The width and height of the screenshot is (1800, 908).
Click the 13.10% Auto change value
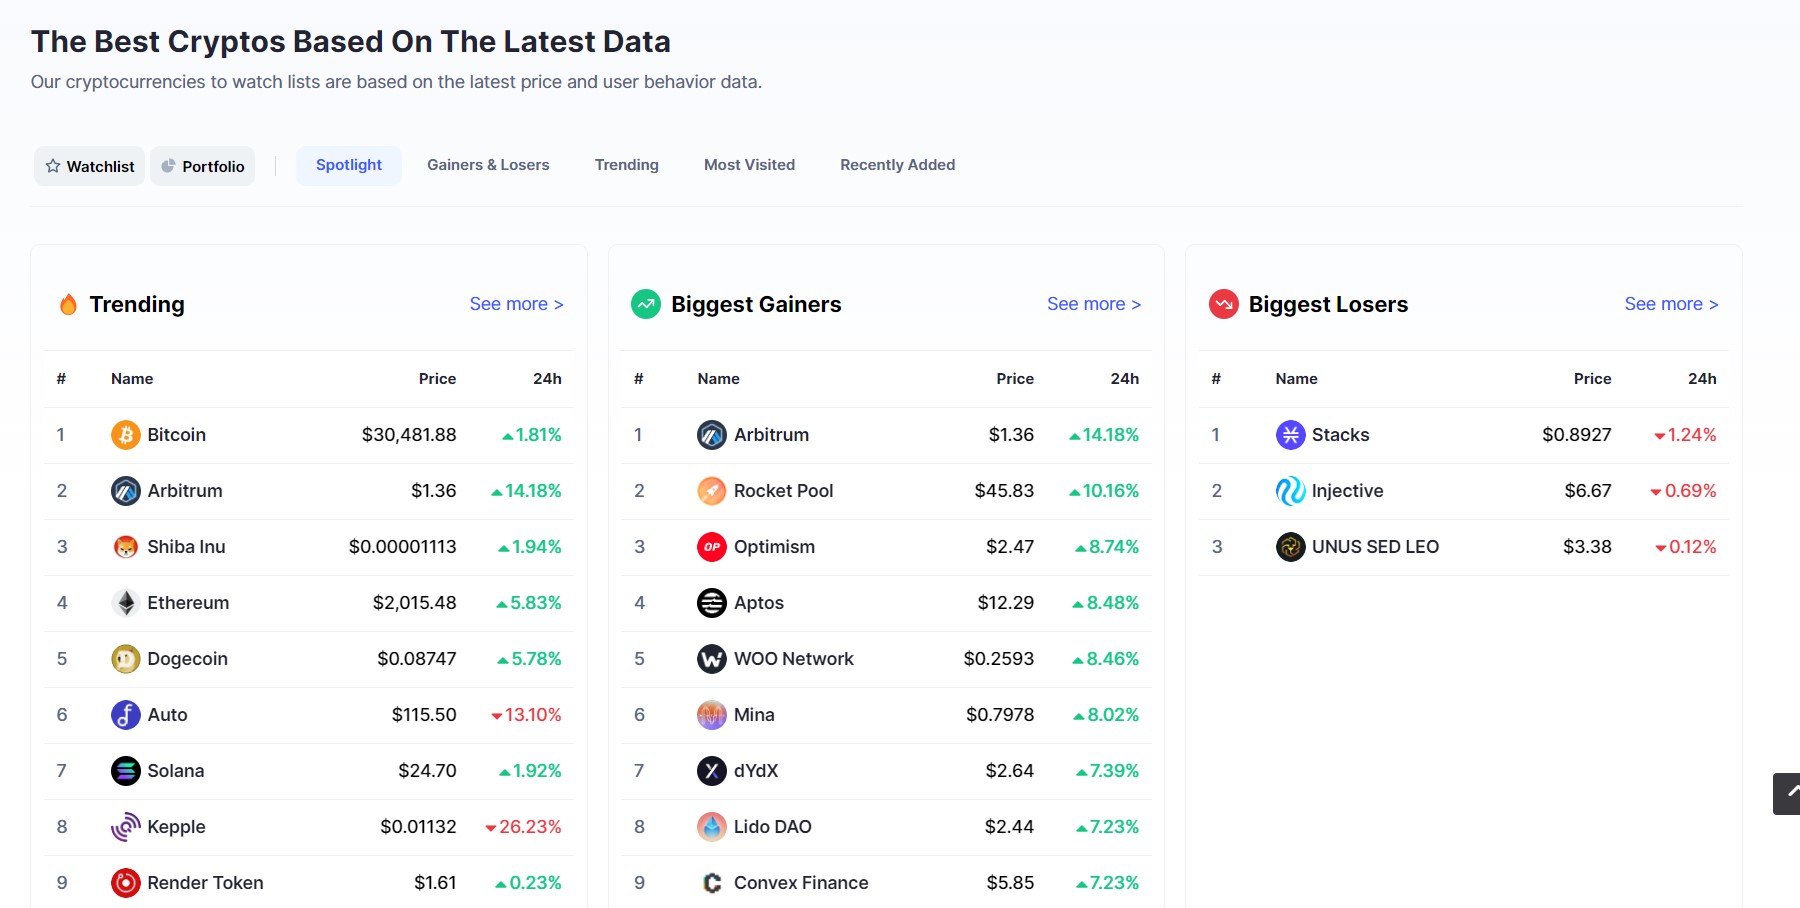[526, 715]
